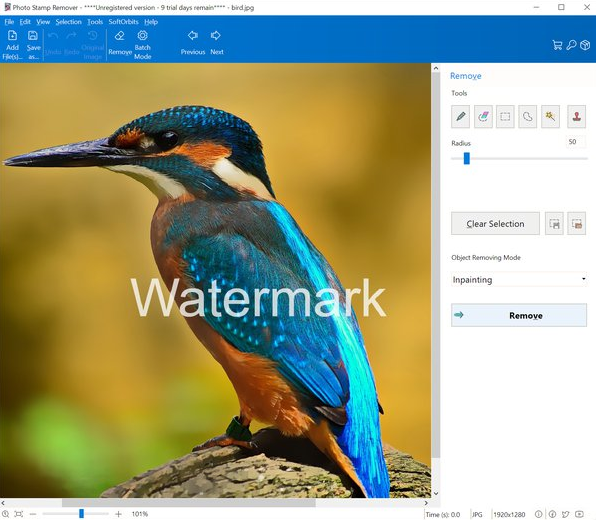The image size is (596, 520).
Task: Open the Help menu
Action: (x=151, y=22)
